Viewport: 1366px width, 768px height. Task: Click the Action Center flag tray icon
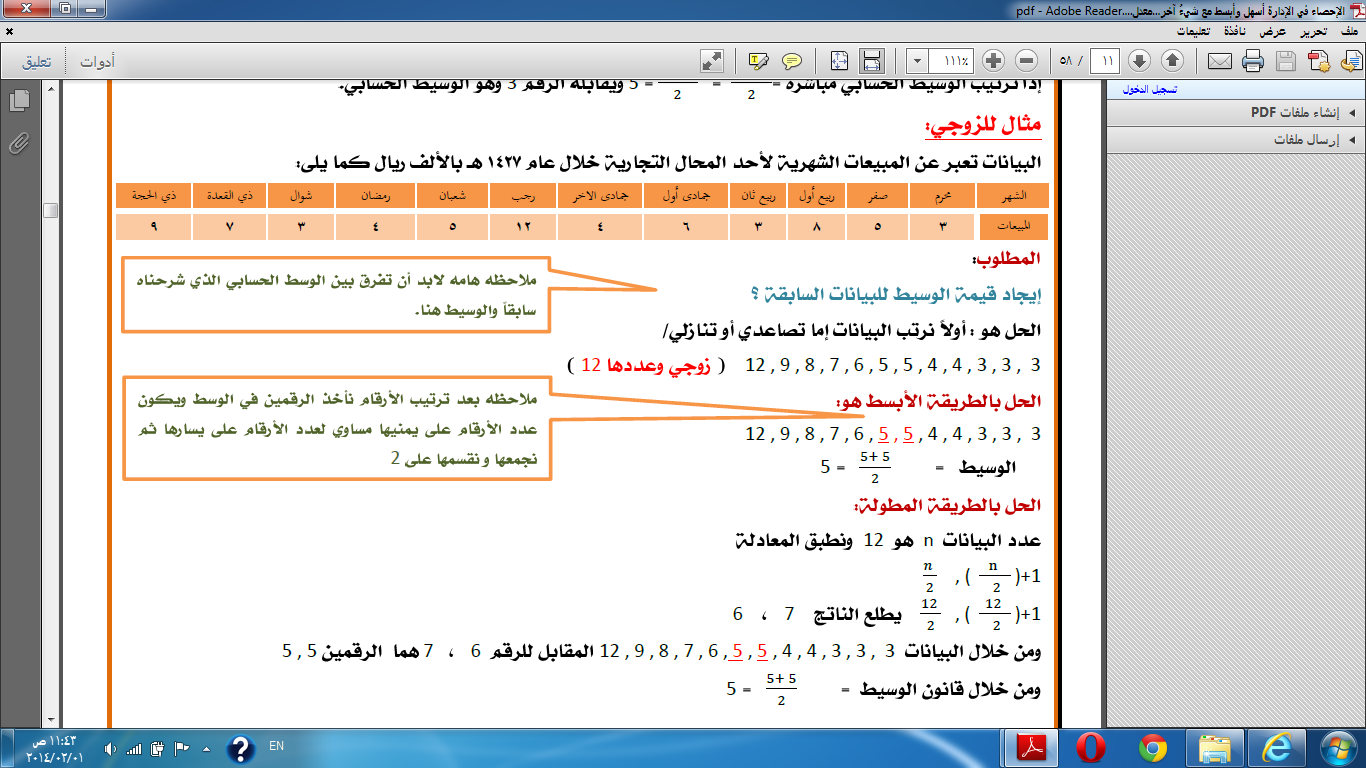click(182, 747)
